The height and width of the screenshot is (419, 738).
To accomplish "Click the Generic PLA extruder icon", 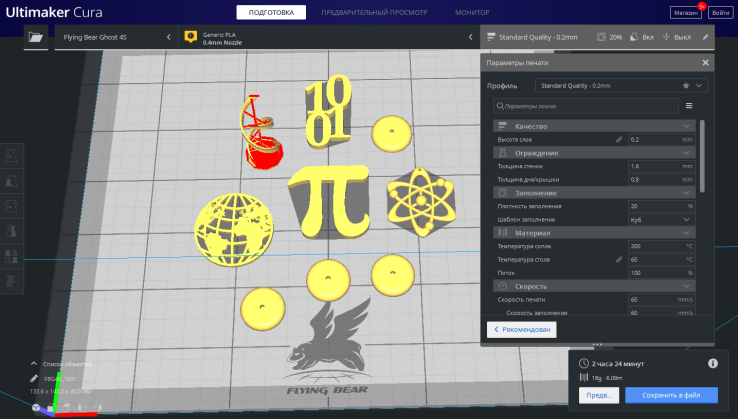I will coord(191,37).
